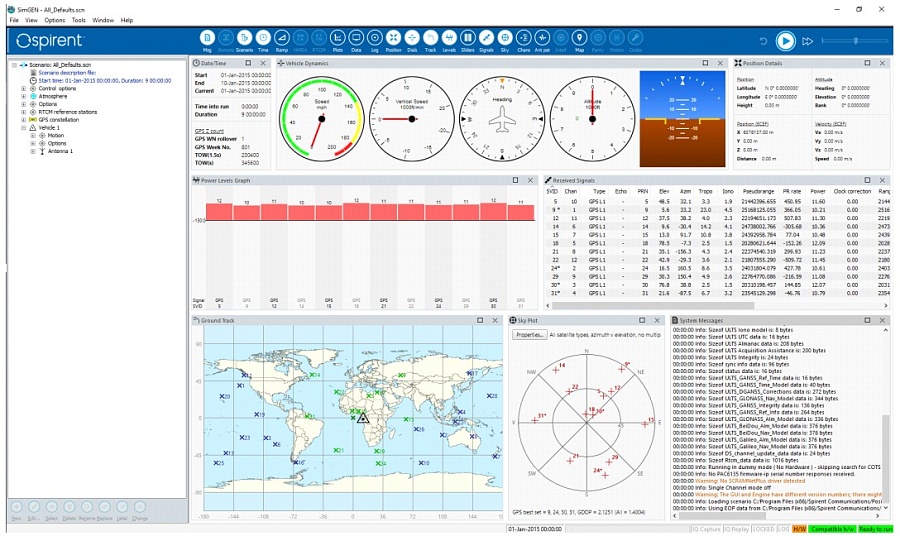Screen dimensions: 900x536
Task: Click the Time toolbar icon
Action: point(263,39)
